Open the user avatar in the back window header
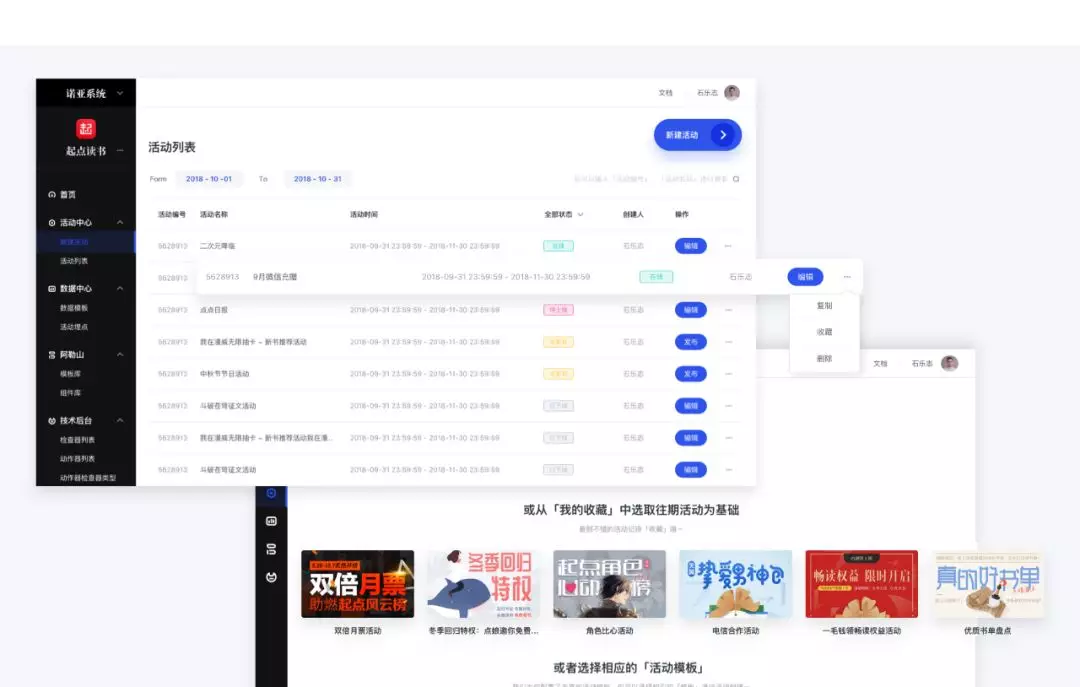The height and width of the screenshot is (687, 1080). [x=949, y=363]
